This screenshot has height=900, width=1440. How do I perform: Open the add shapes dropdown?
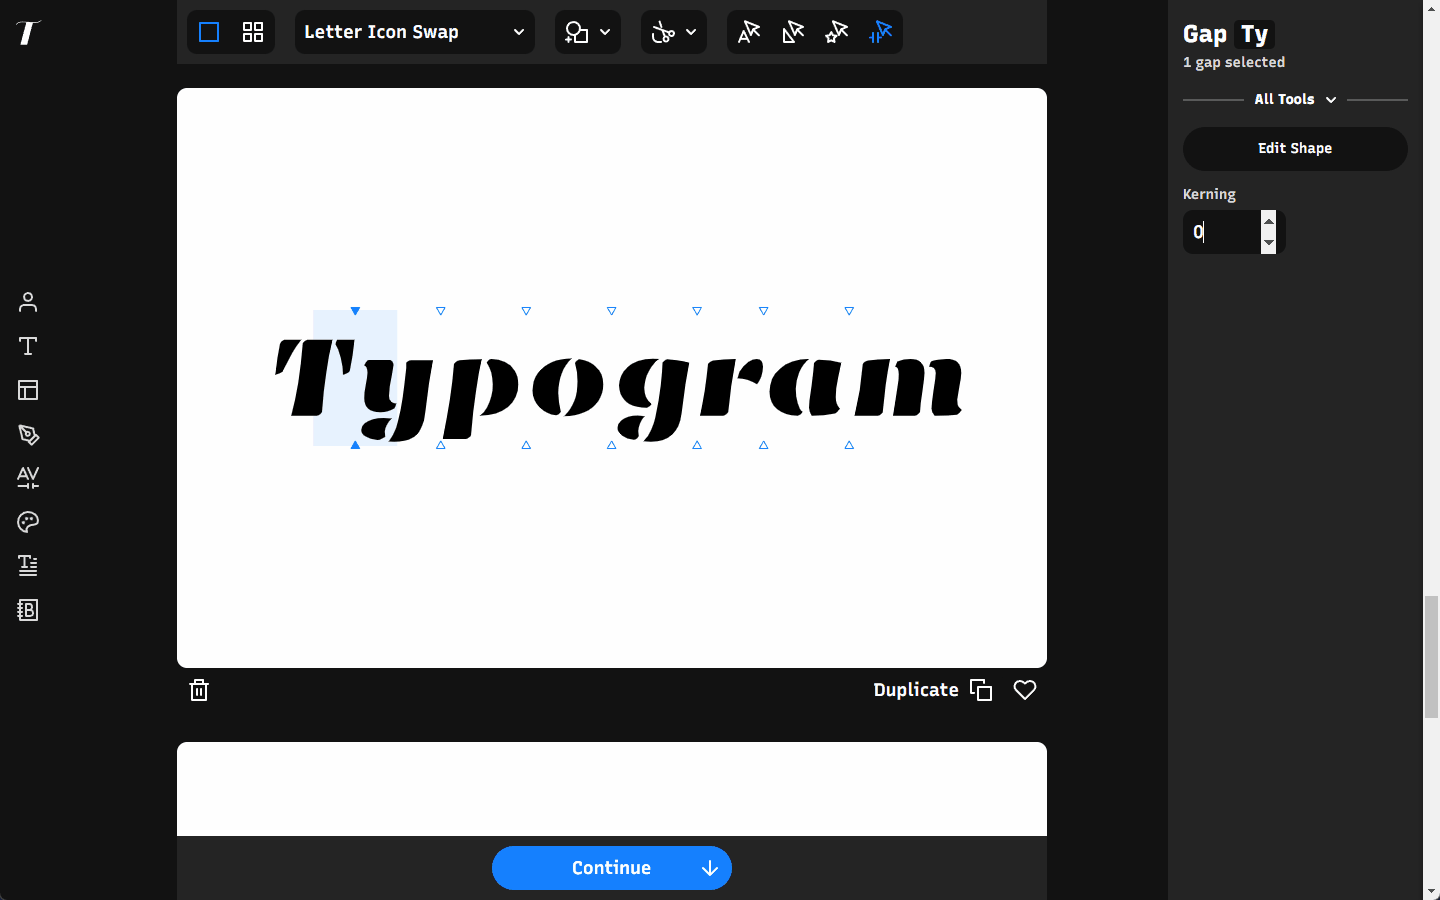click(x=588, y=32)
